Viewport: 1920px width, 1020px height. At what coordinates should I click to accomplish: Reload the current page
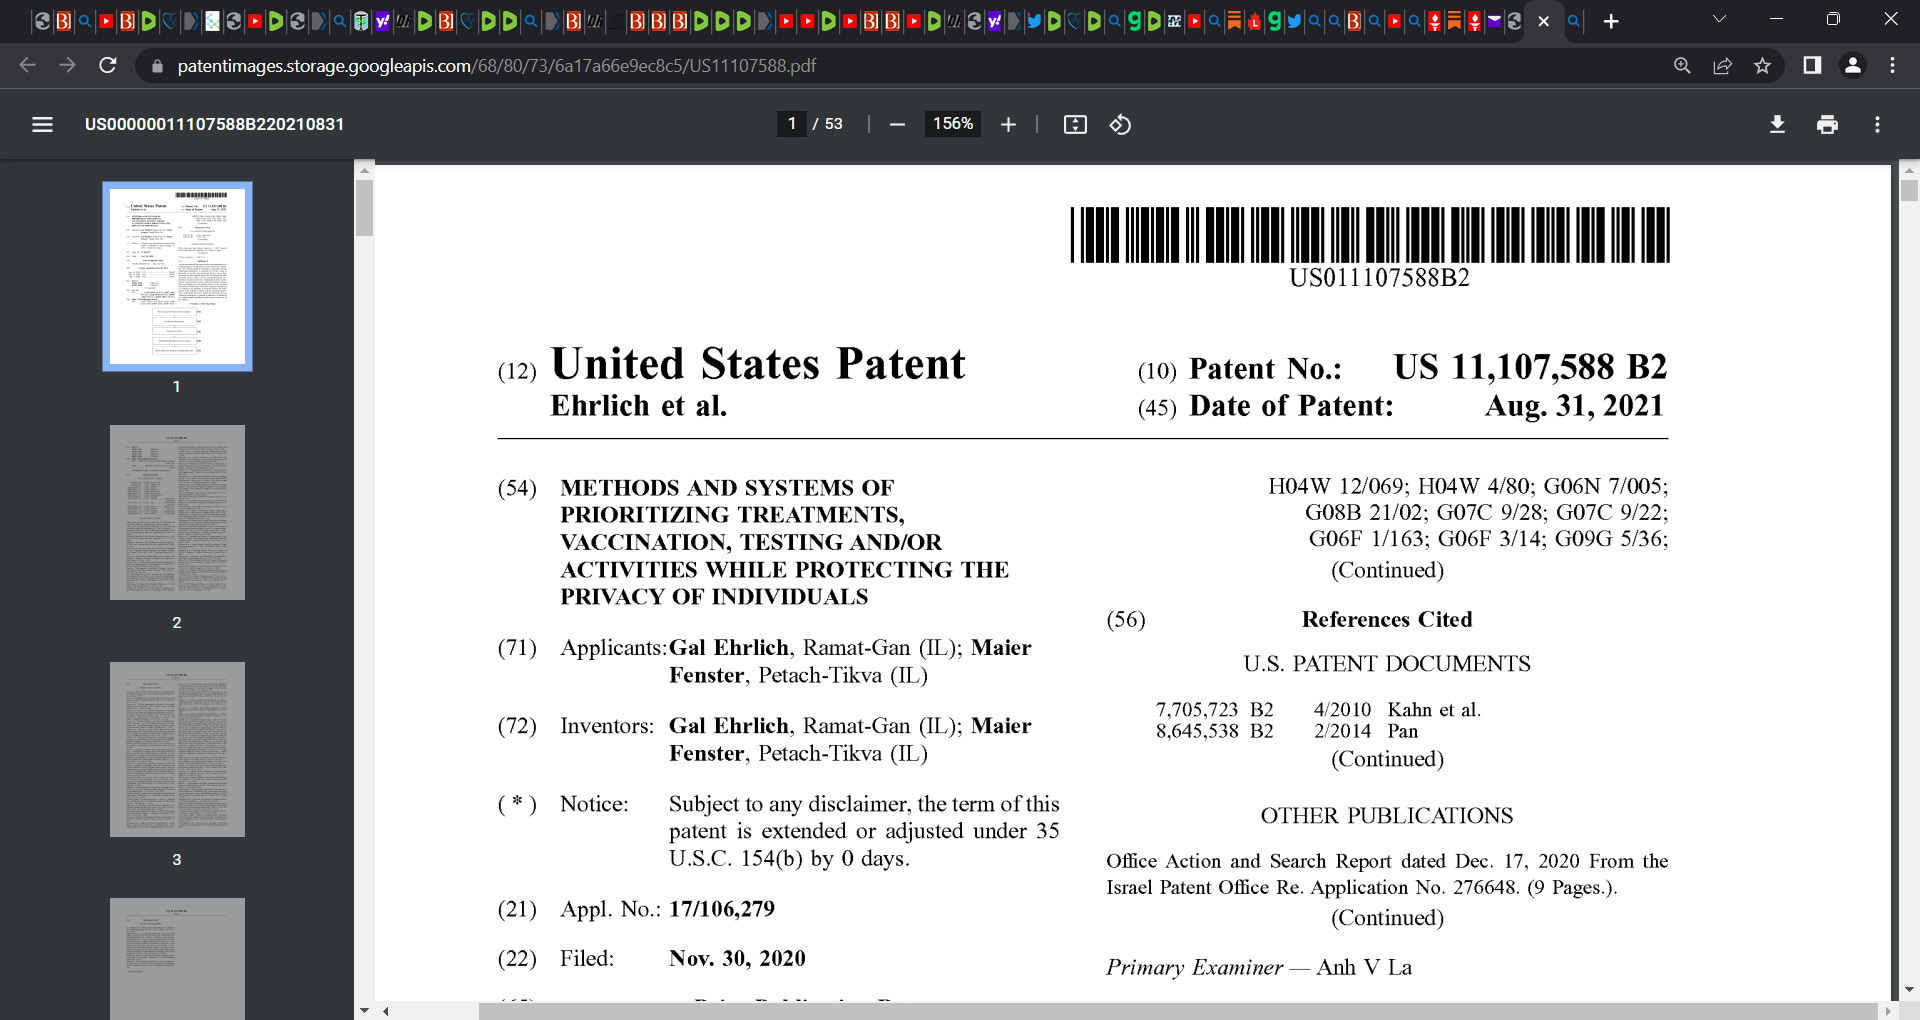(x=108, y=65)
